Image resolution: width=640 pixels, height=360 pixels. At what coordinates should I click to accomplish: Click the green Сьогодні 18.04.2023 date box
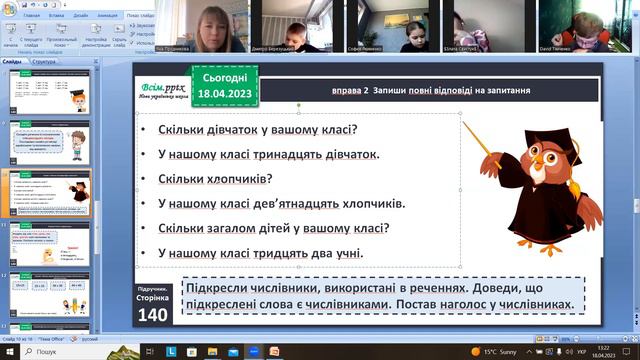[225, 86]
